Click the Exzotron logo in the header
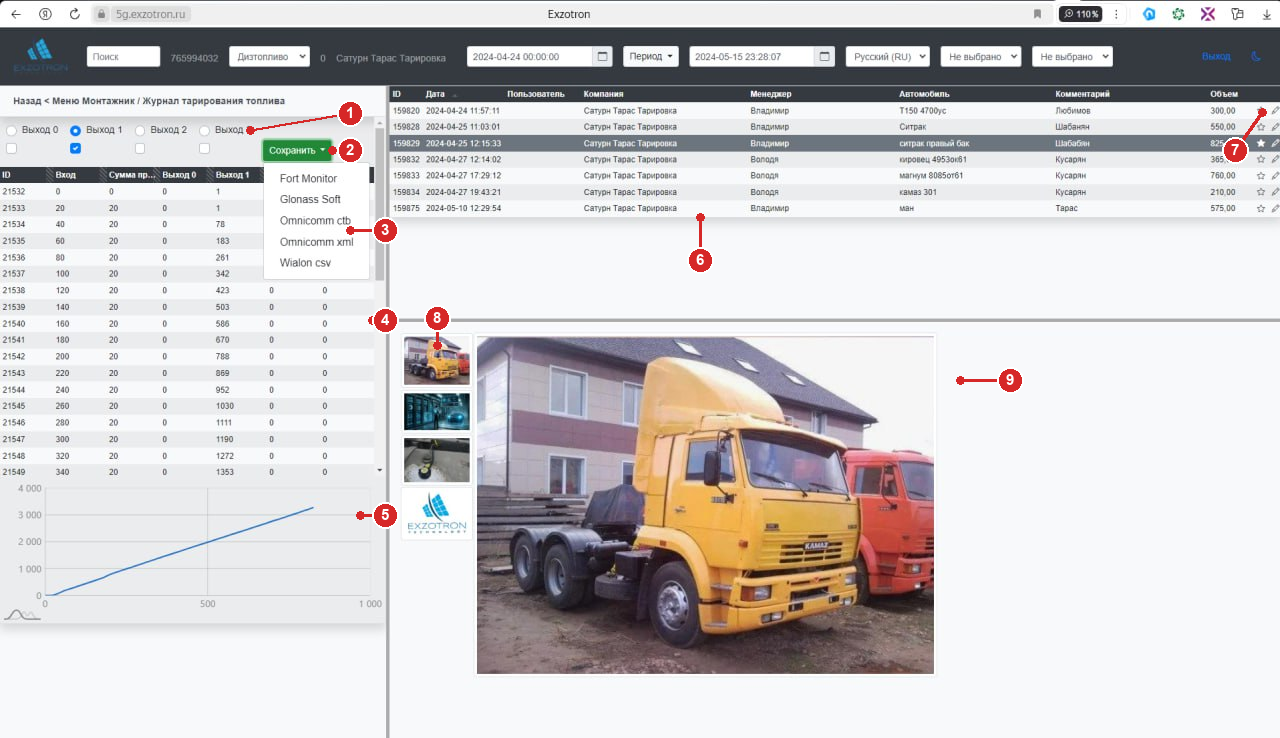The width and height of the screenshot is (1280, 738). (x=41, y=56)
